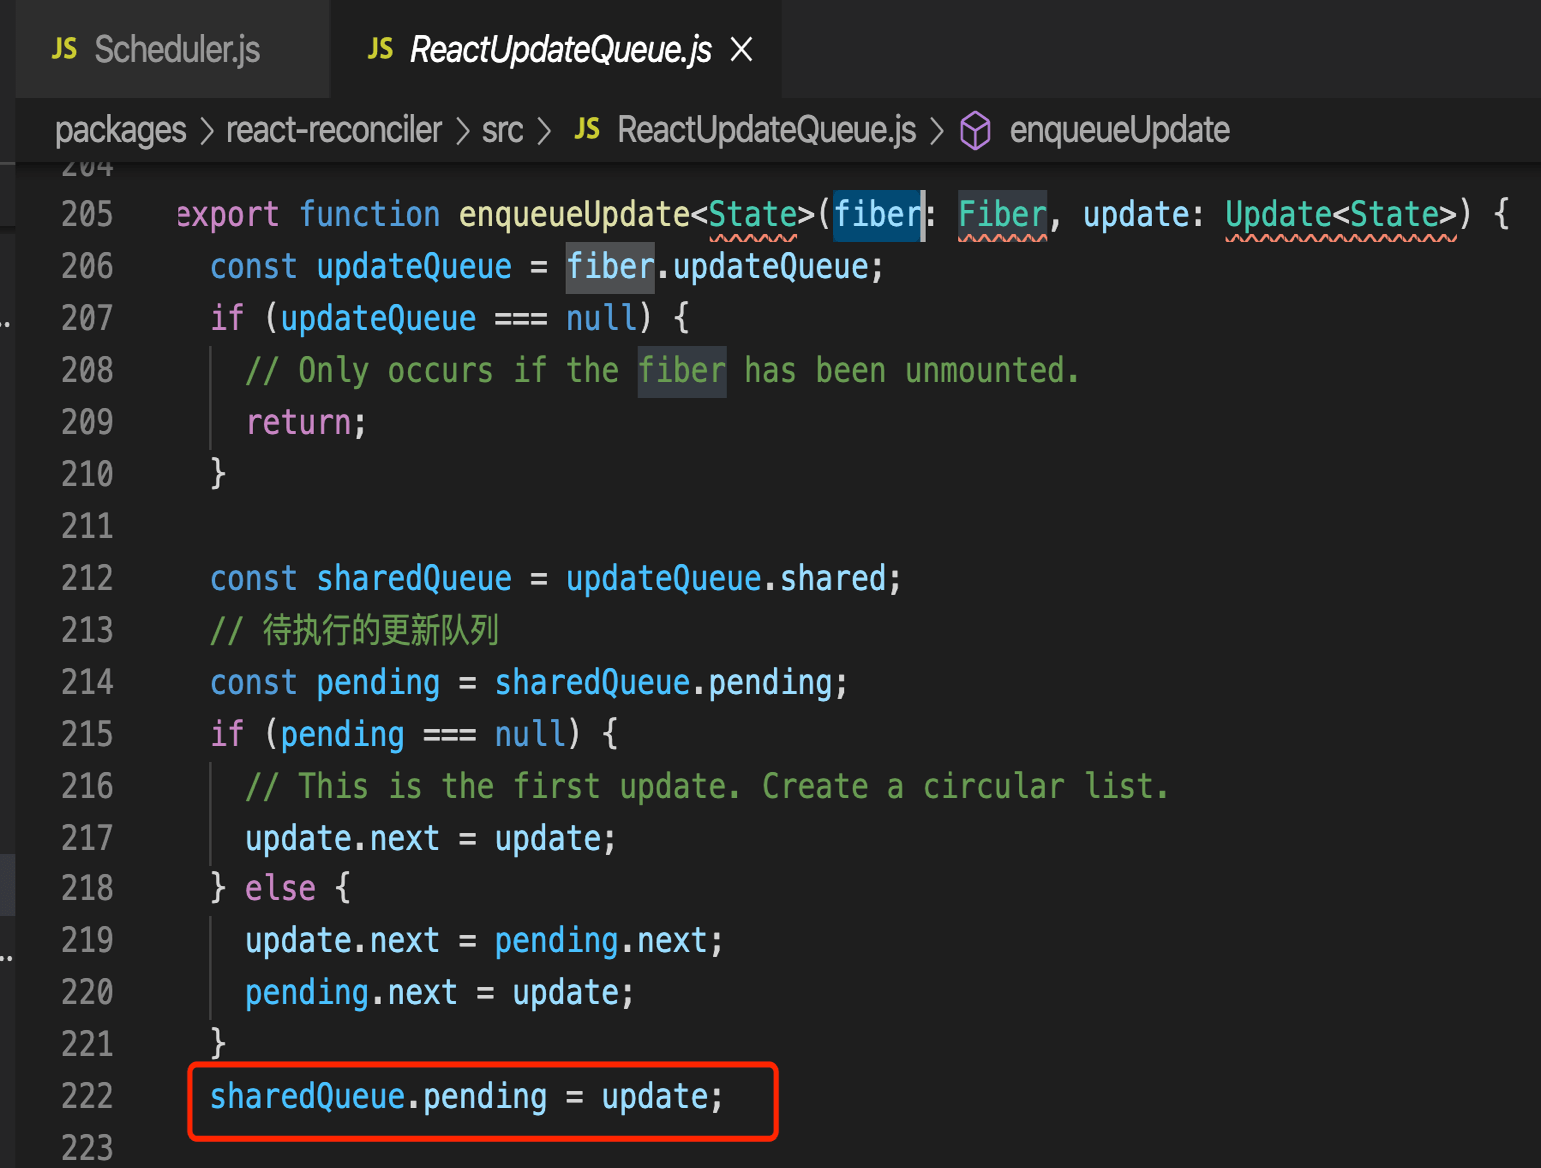Click the function keyword on line 205

coord(369,214)
